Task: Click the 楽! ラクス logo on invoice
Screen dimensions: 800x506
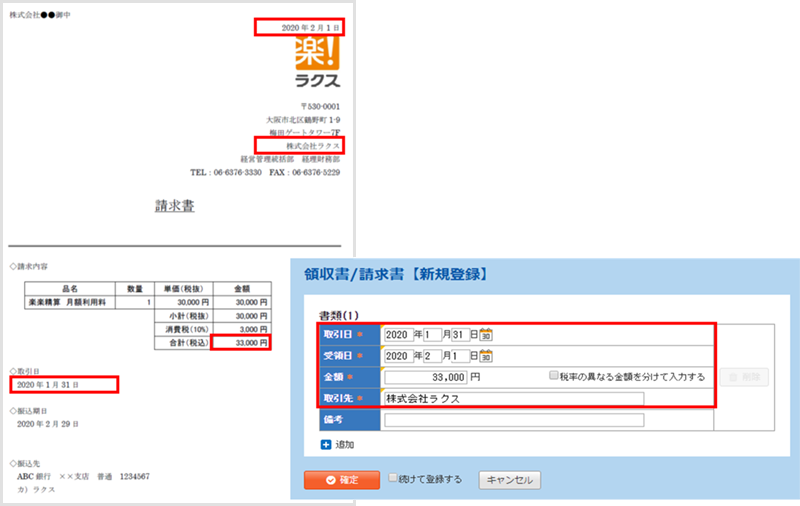Action: pyautogui.click(x=317, y=62)
